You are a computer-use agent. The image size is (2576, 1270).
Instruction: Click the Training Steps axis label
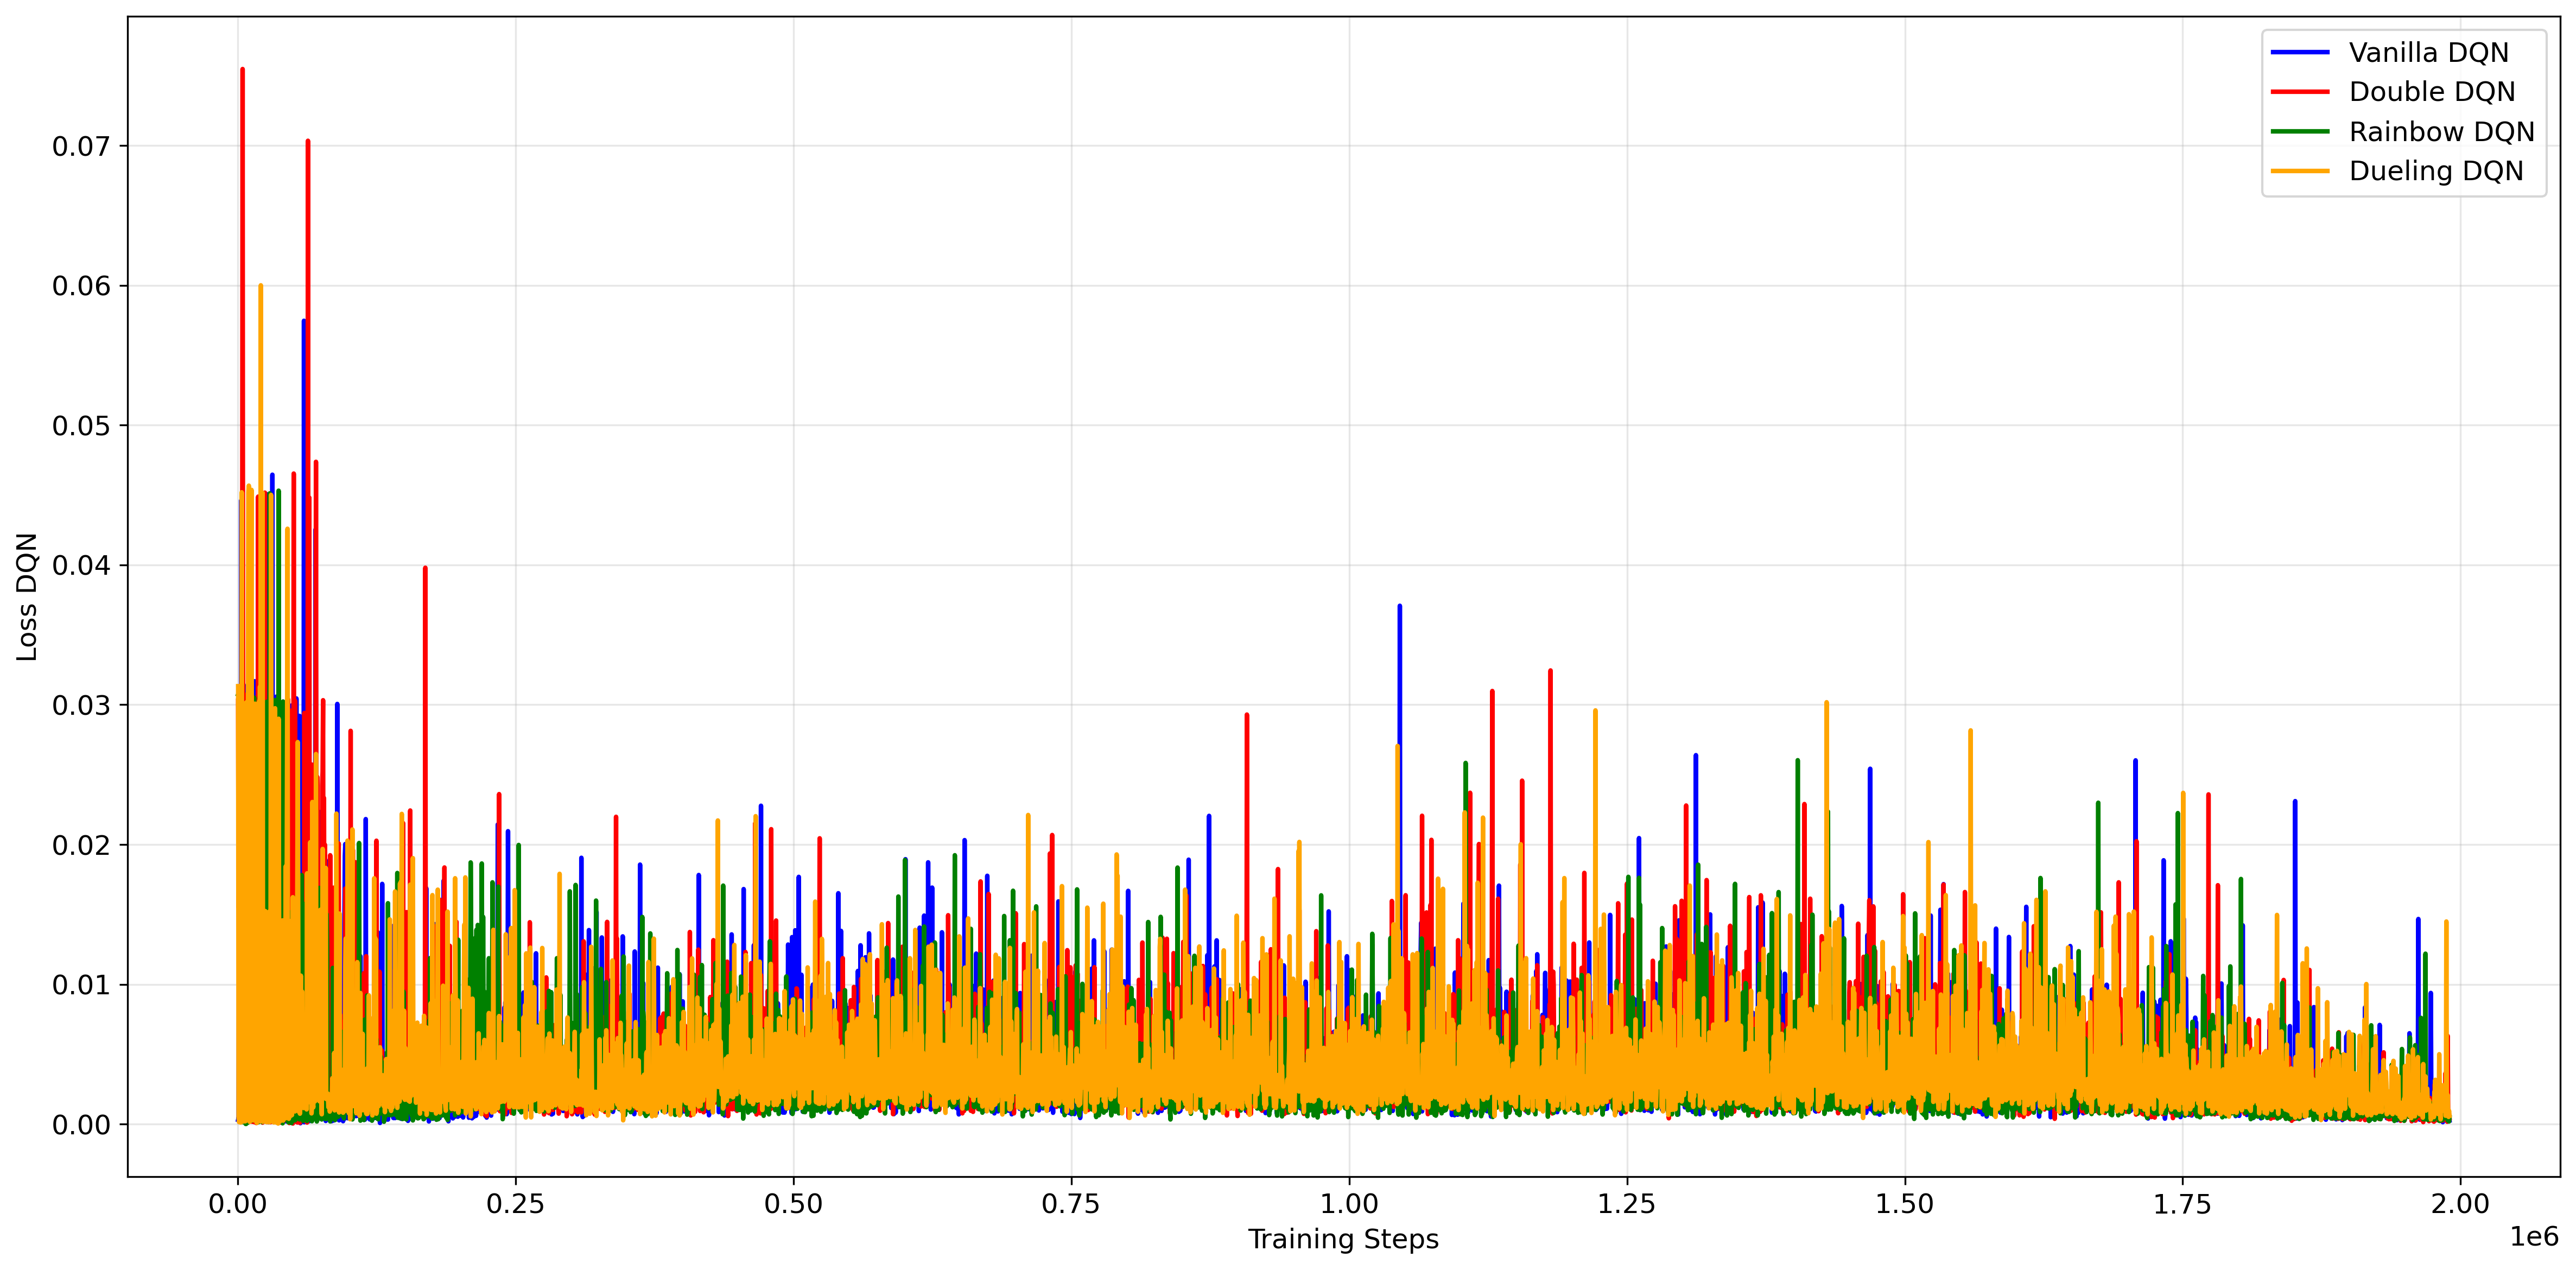(1343, 1239)
